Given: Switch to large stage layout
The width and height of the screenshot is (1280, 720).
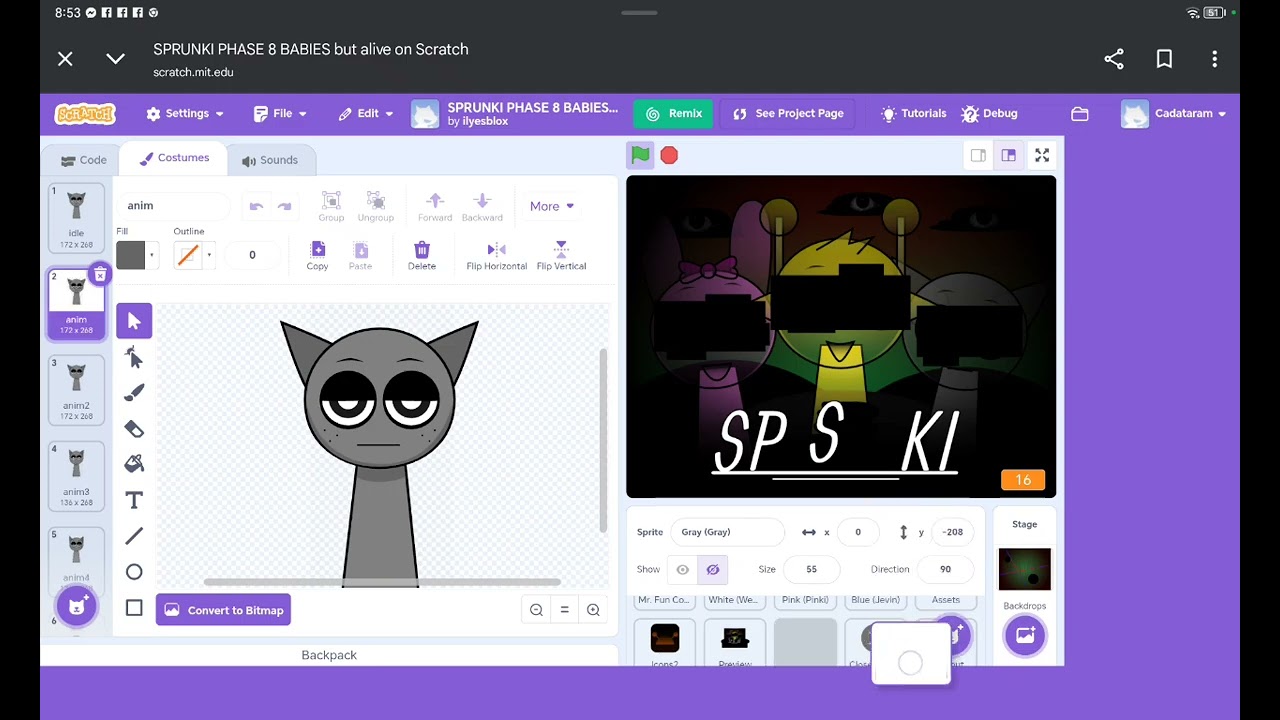Looking at the screenshot, I should [x=1008, y=155].
